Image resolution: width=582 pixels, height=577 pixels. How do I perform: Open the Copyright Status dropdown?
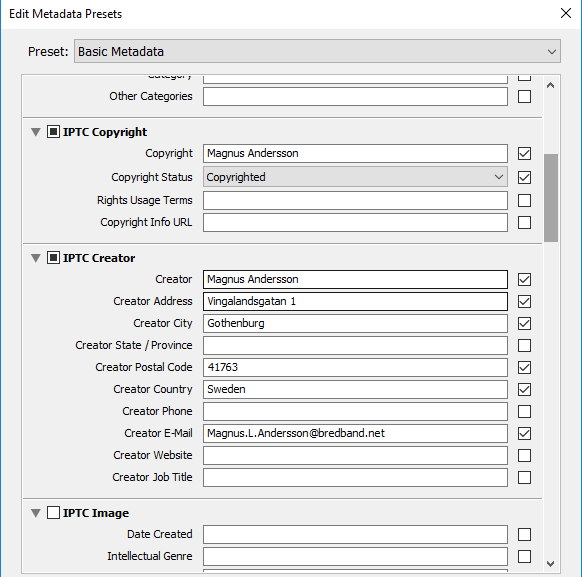pyautogui.click(x=355, y=177)
